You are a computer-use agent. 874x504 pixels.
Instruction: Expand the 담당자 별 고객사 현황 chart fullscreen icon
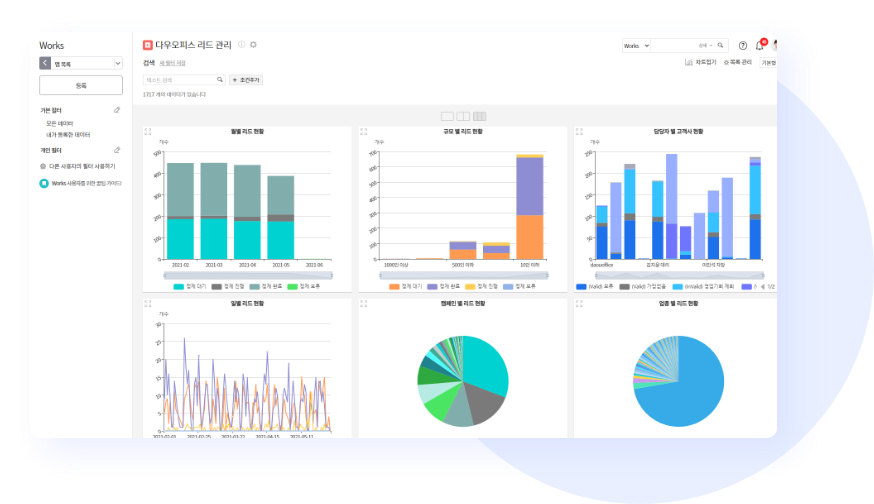click(579, 132)
